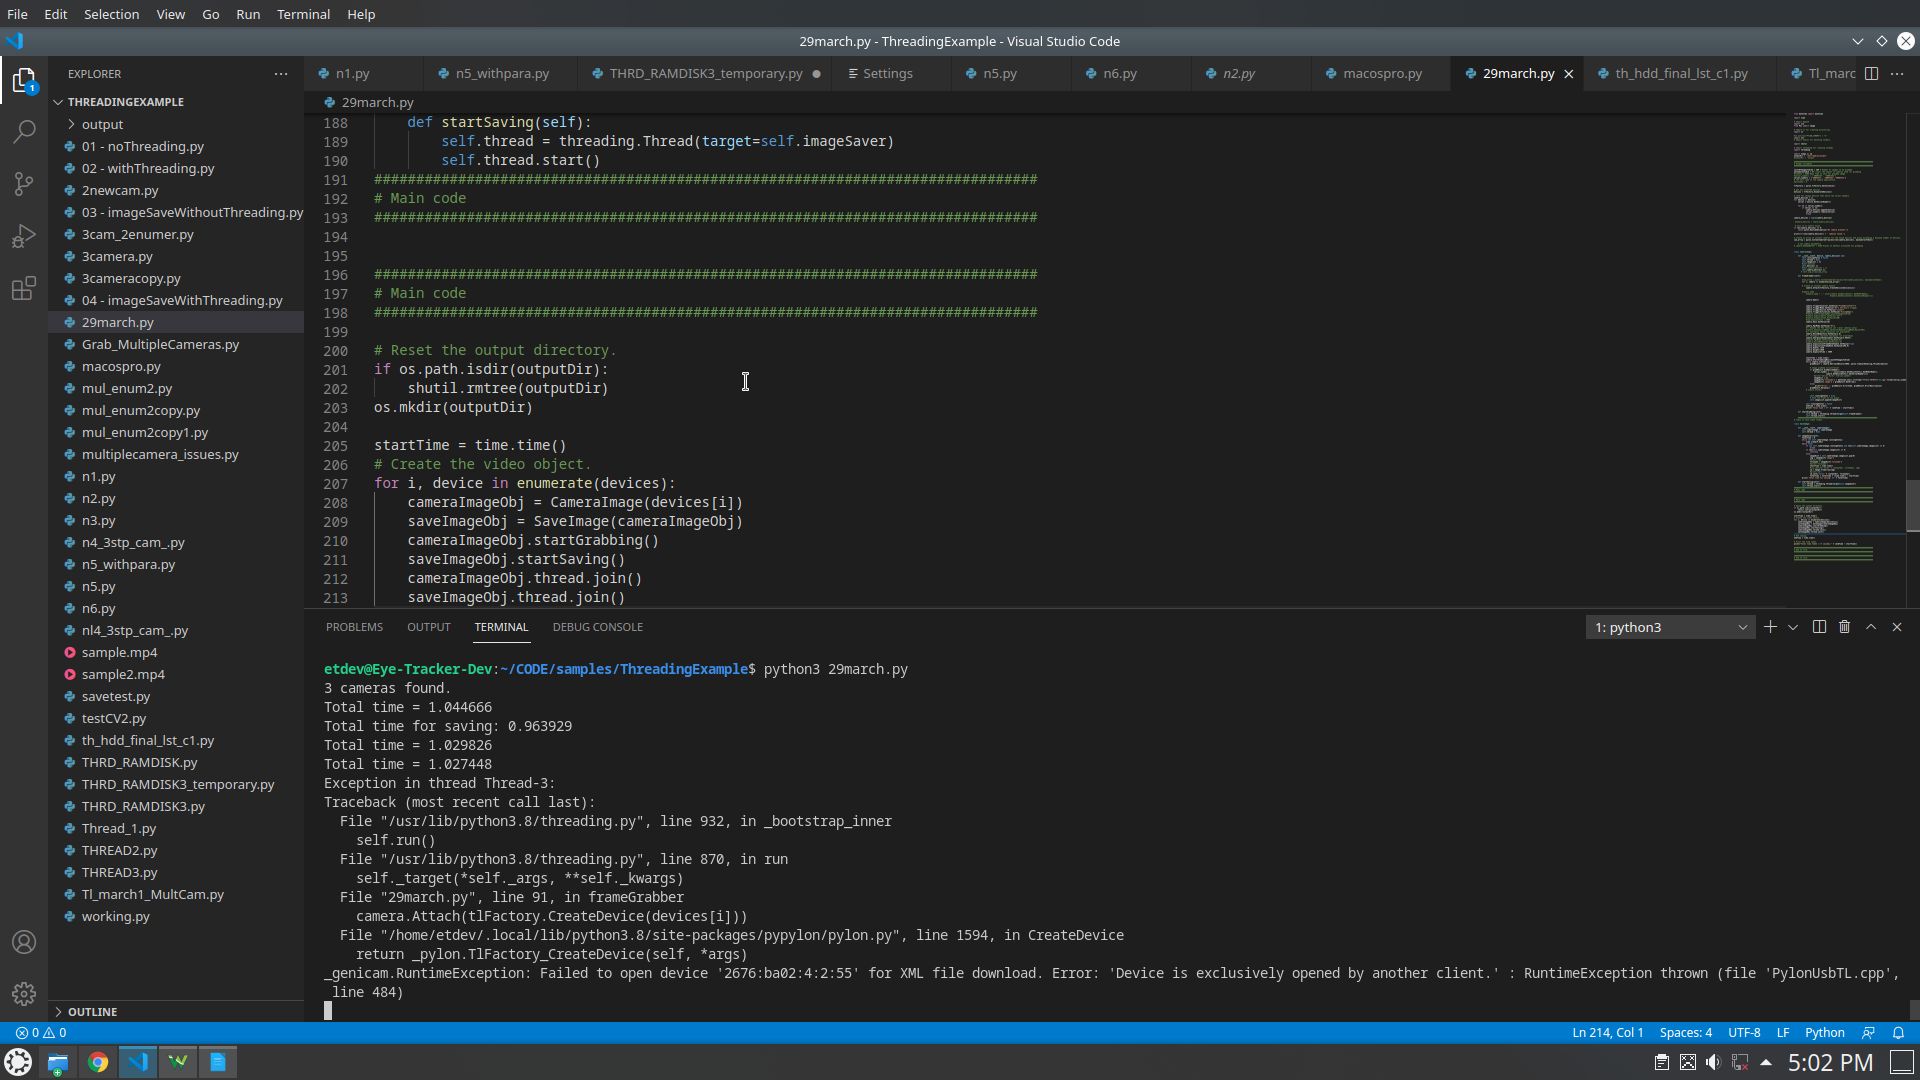
Task: Open the Extensions view
Action: [24, 289]
